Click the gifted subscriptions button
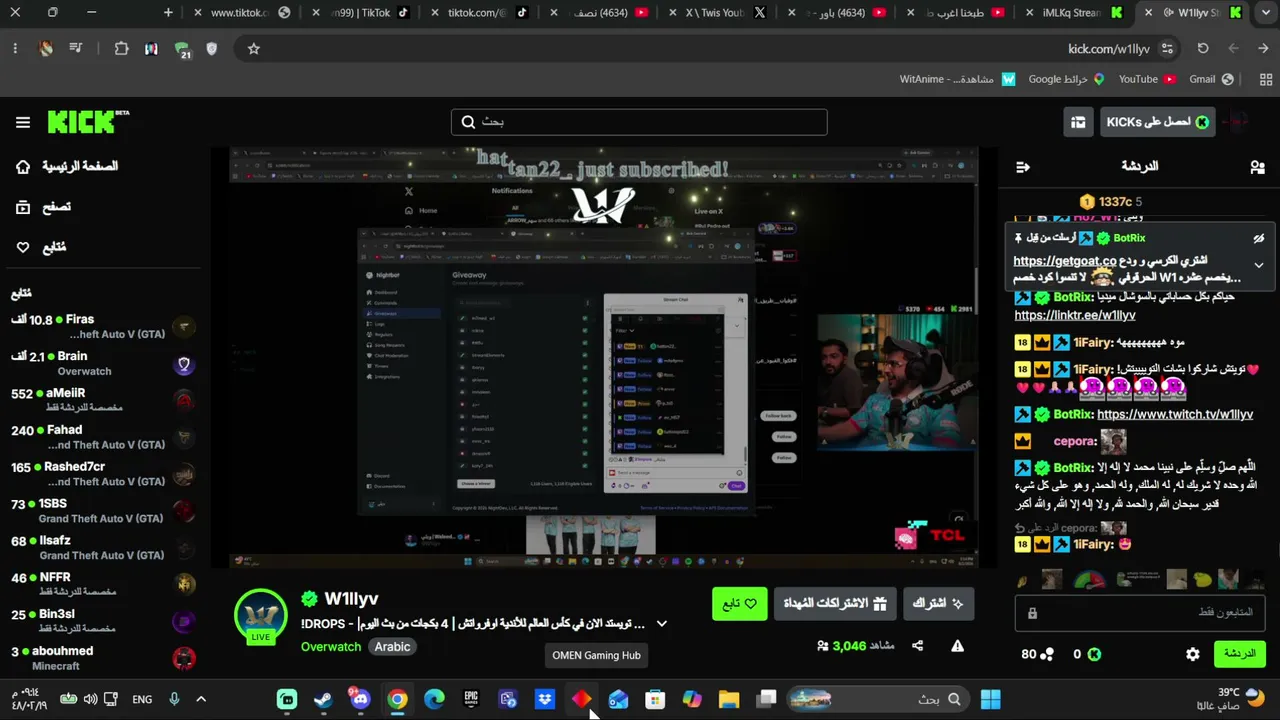The image size is (1280, 720). tap(833, 603)
